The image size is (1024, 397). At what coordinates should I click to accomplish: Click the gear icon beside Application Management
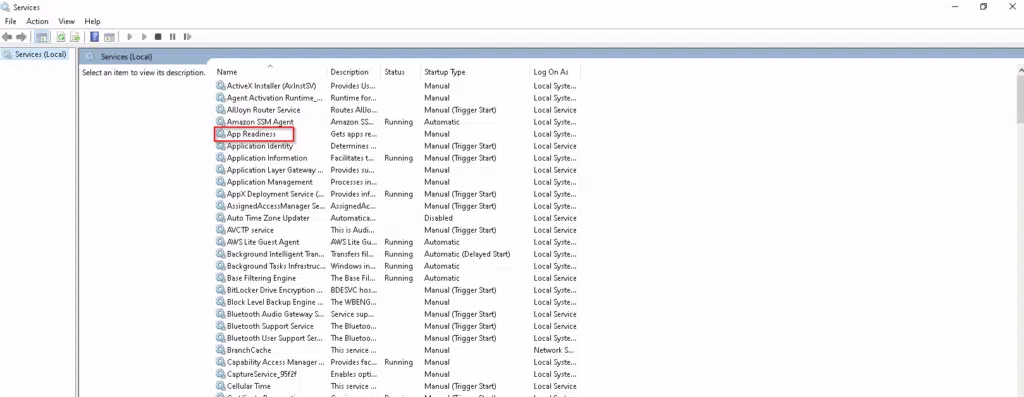point(221,182)
